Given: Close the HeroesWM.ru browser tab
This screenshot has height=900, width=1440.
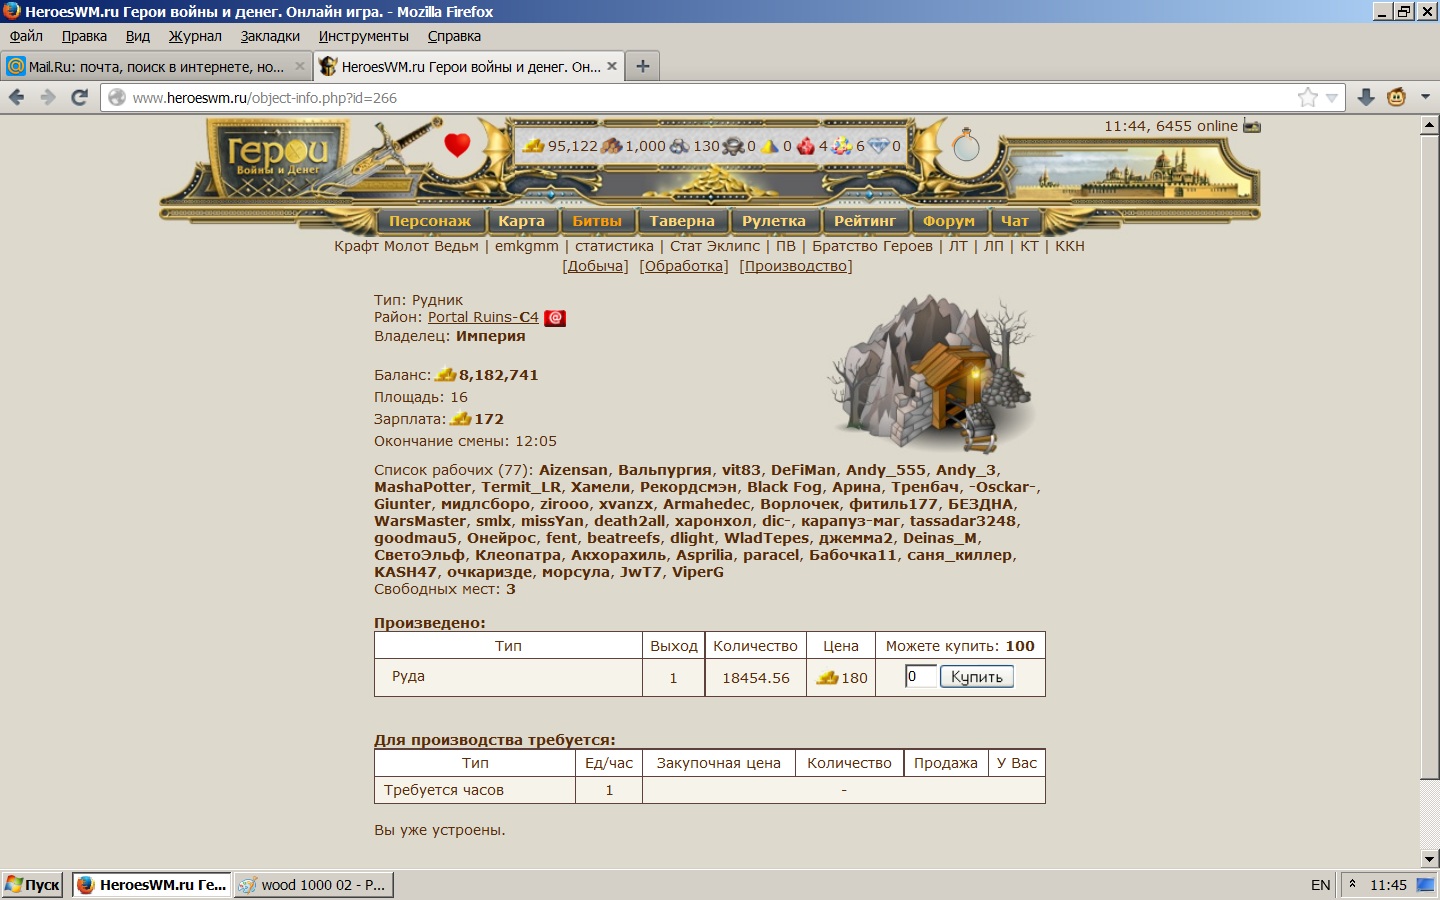Looking at the screenshot, I should coord(612,66).
